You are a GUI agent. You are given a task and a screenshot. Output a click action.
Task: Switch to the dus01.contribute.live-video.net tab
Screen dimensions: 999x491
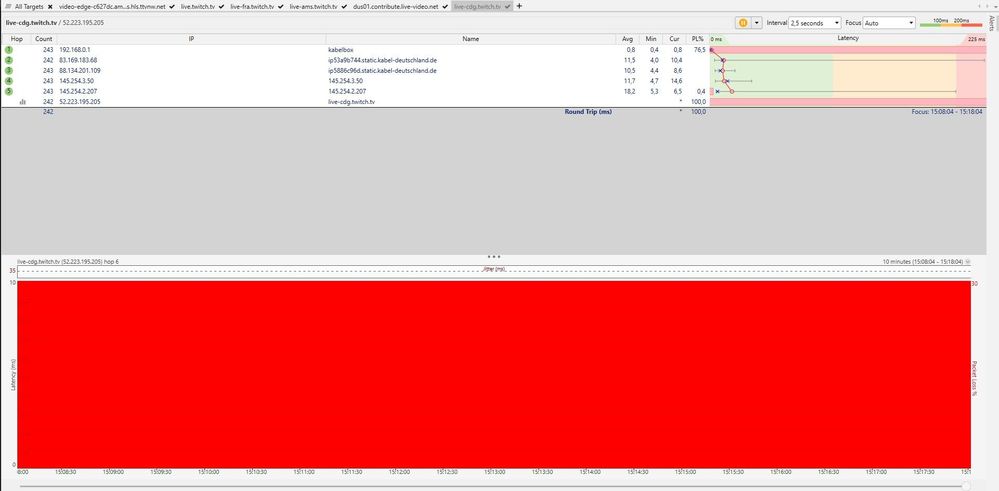(395, 6)
